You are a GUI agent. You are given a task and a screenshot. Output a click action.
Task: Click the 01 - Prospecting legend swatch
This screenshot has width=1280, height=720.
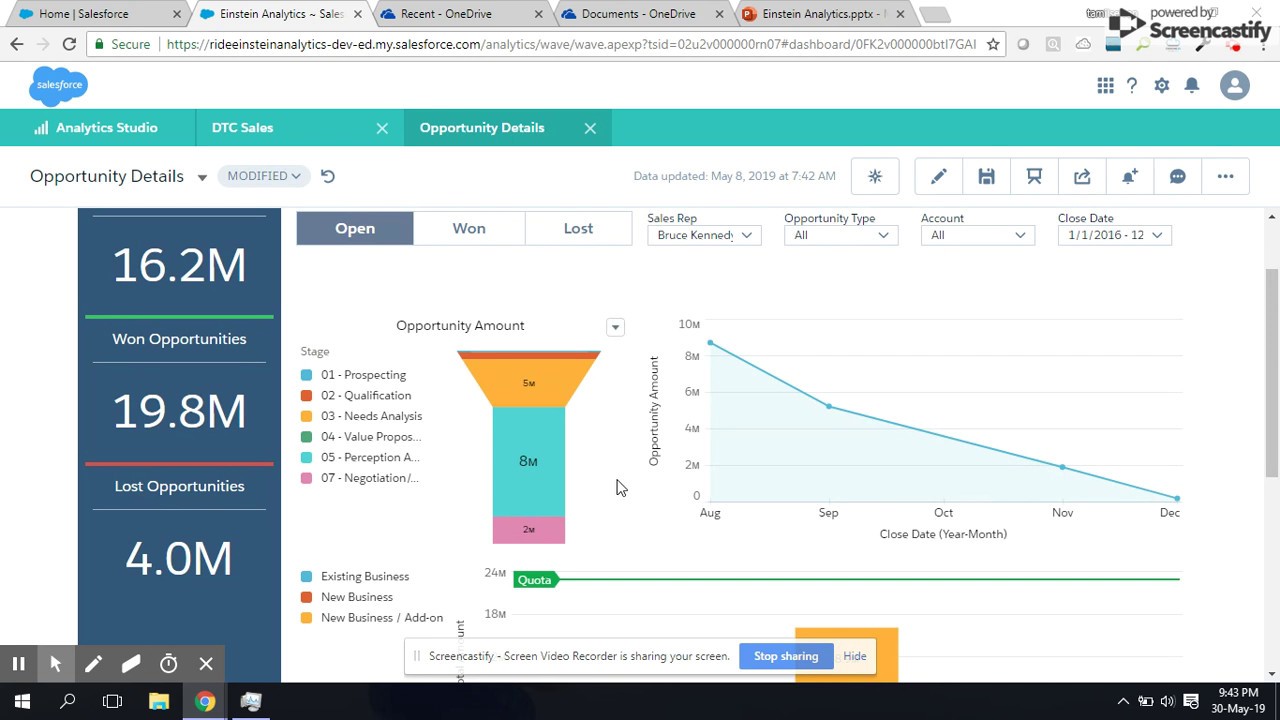[x=307, y=375]
